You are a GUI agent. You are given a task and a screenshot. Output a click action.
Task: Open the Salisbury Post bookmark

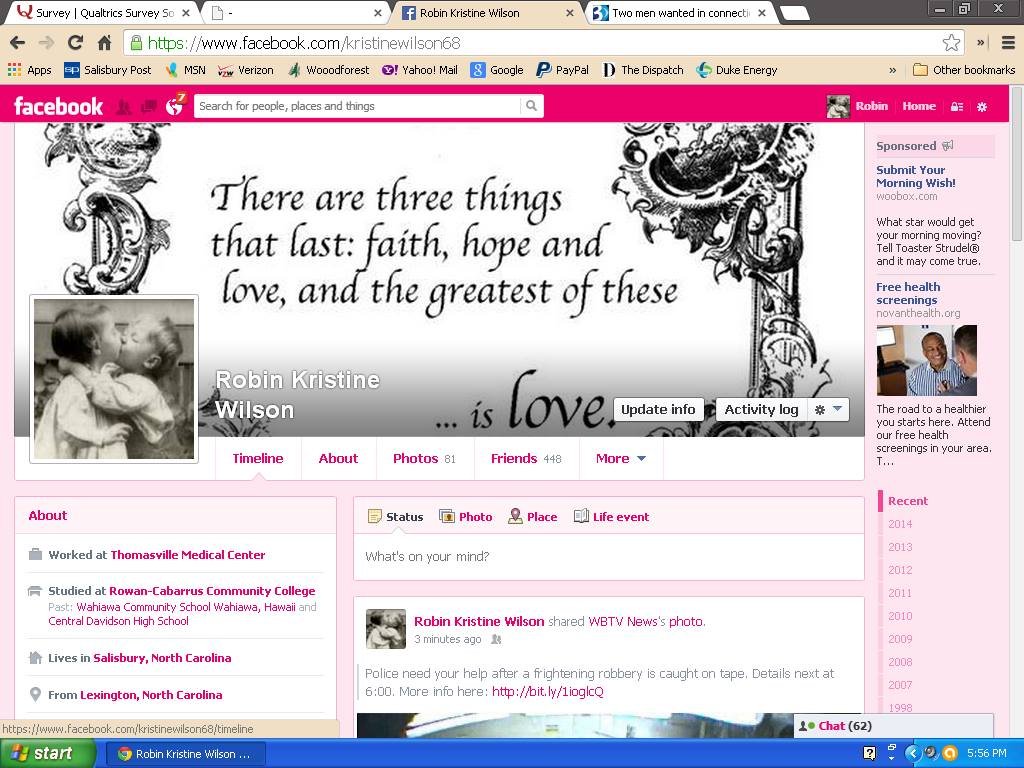[x=108, y=70]
